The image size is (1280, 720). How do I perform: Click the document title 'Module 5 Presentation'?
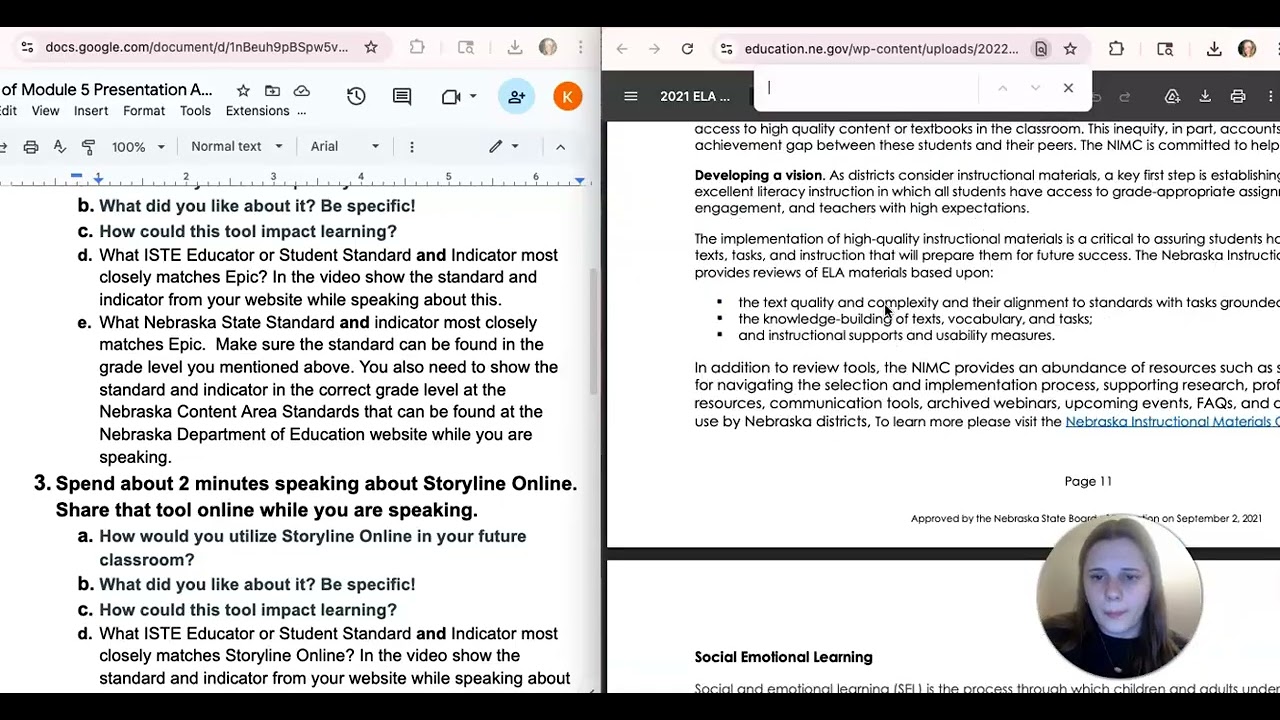pyautogui.click(x=106, y=90)
